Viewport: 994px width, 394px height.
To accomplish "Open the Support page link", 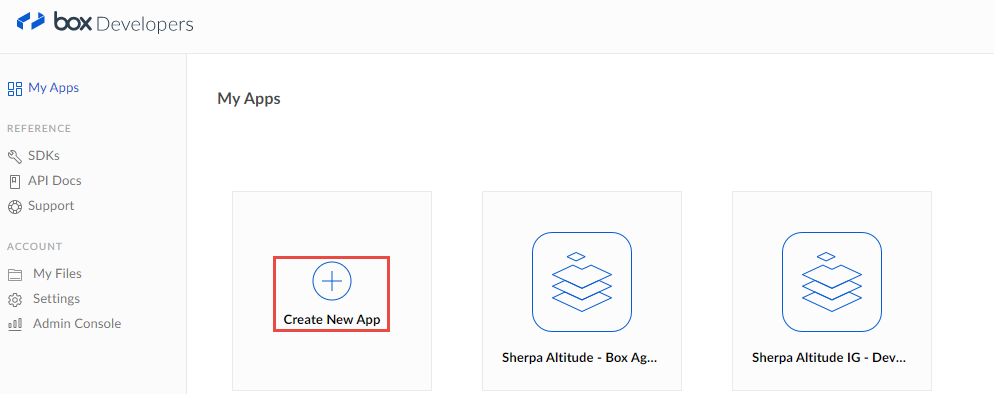I will 51,205.
